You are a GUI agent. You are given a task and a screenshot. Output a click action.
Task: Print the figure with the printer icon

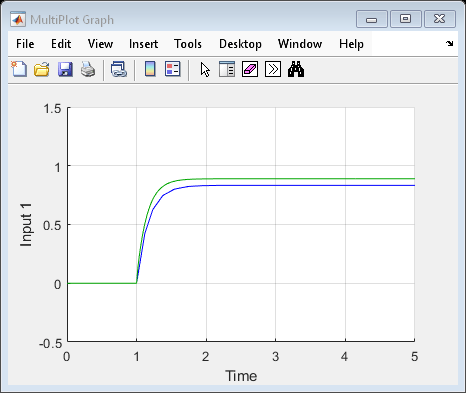88,69
